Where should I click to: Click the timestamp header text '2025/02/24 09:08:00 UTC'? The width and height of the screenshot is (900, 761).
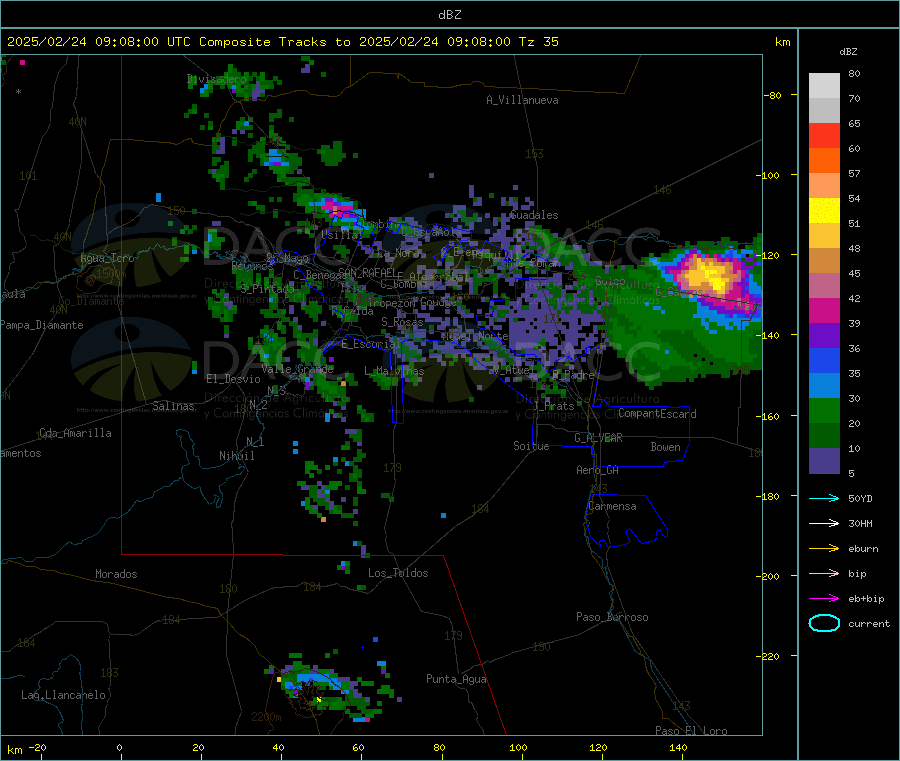pyautogui.click(x=99, y=42)
